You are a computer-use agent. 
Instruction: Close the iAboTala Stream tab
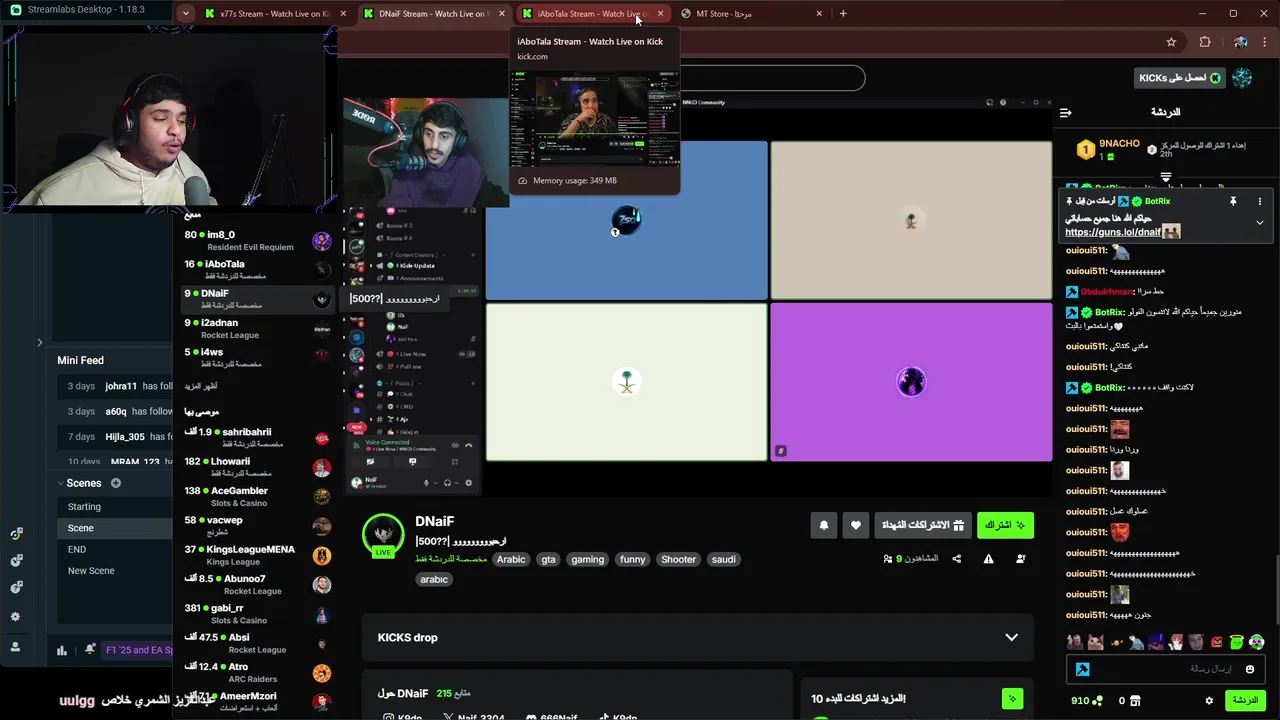tap(660, 14)
